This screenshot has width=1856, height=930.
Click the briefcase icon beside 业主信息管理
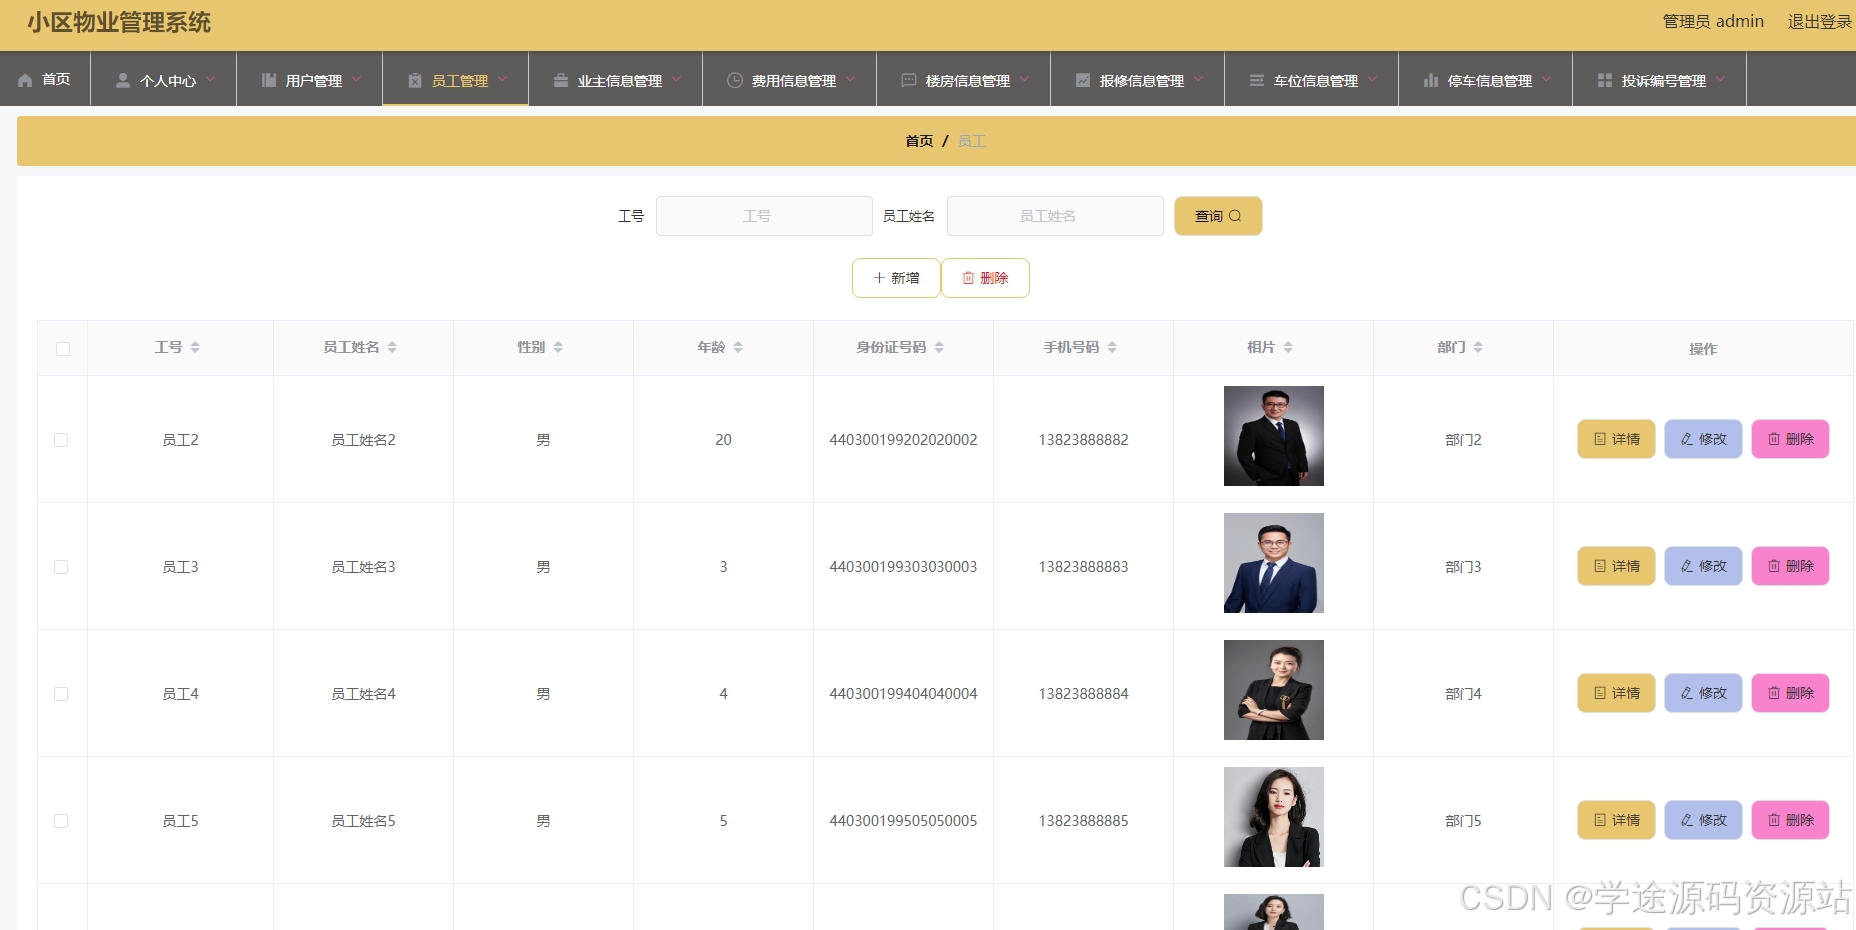click(561, 80)
